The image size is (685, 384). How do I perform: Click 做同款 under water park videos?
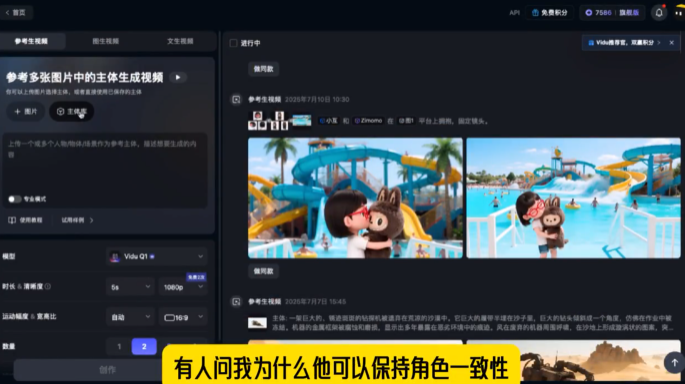263,271
